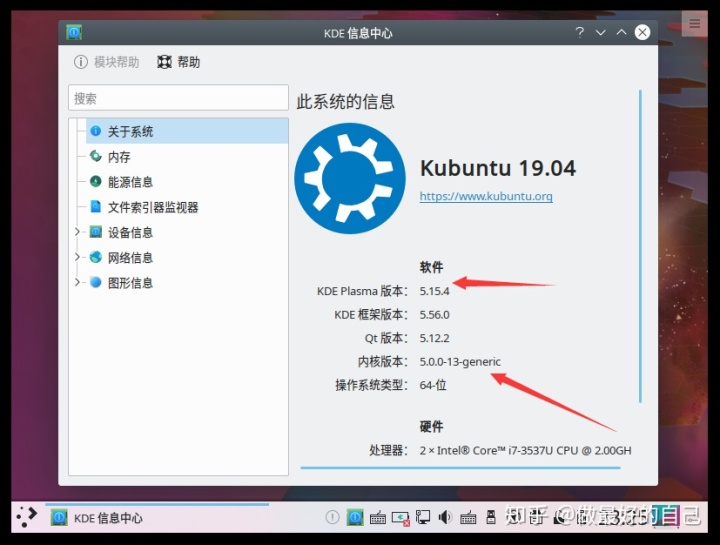Open the 模块帮助 module help button

pos(107,62)
